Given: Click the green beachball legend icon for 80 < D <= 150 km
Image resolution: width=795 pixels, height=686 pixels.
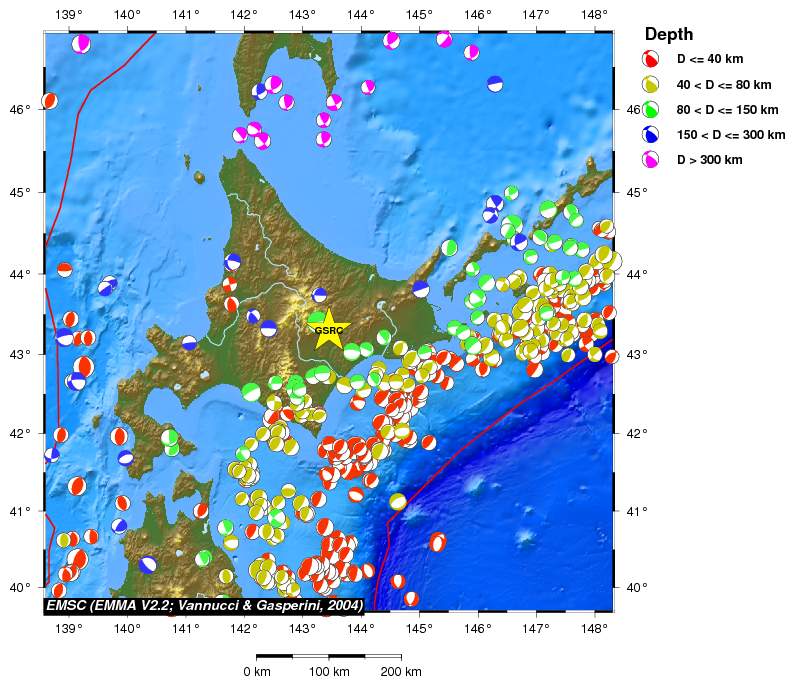Looking at the screenshot, I should (651, 109).
